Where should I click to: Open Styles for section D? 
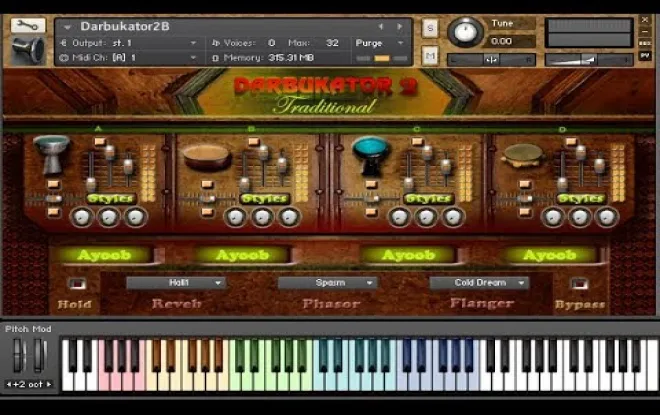[x=581, y=198]
